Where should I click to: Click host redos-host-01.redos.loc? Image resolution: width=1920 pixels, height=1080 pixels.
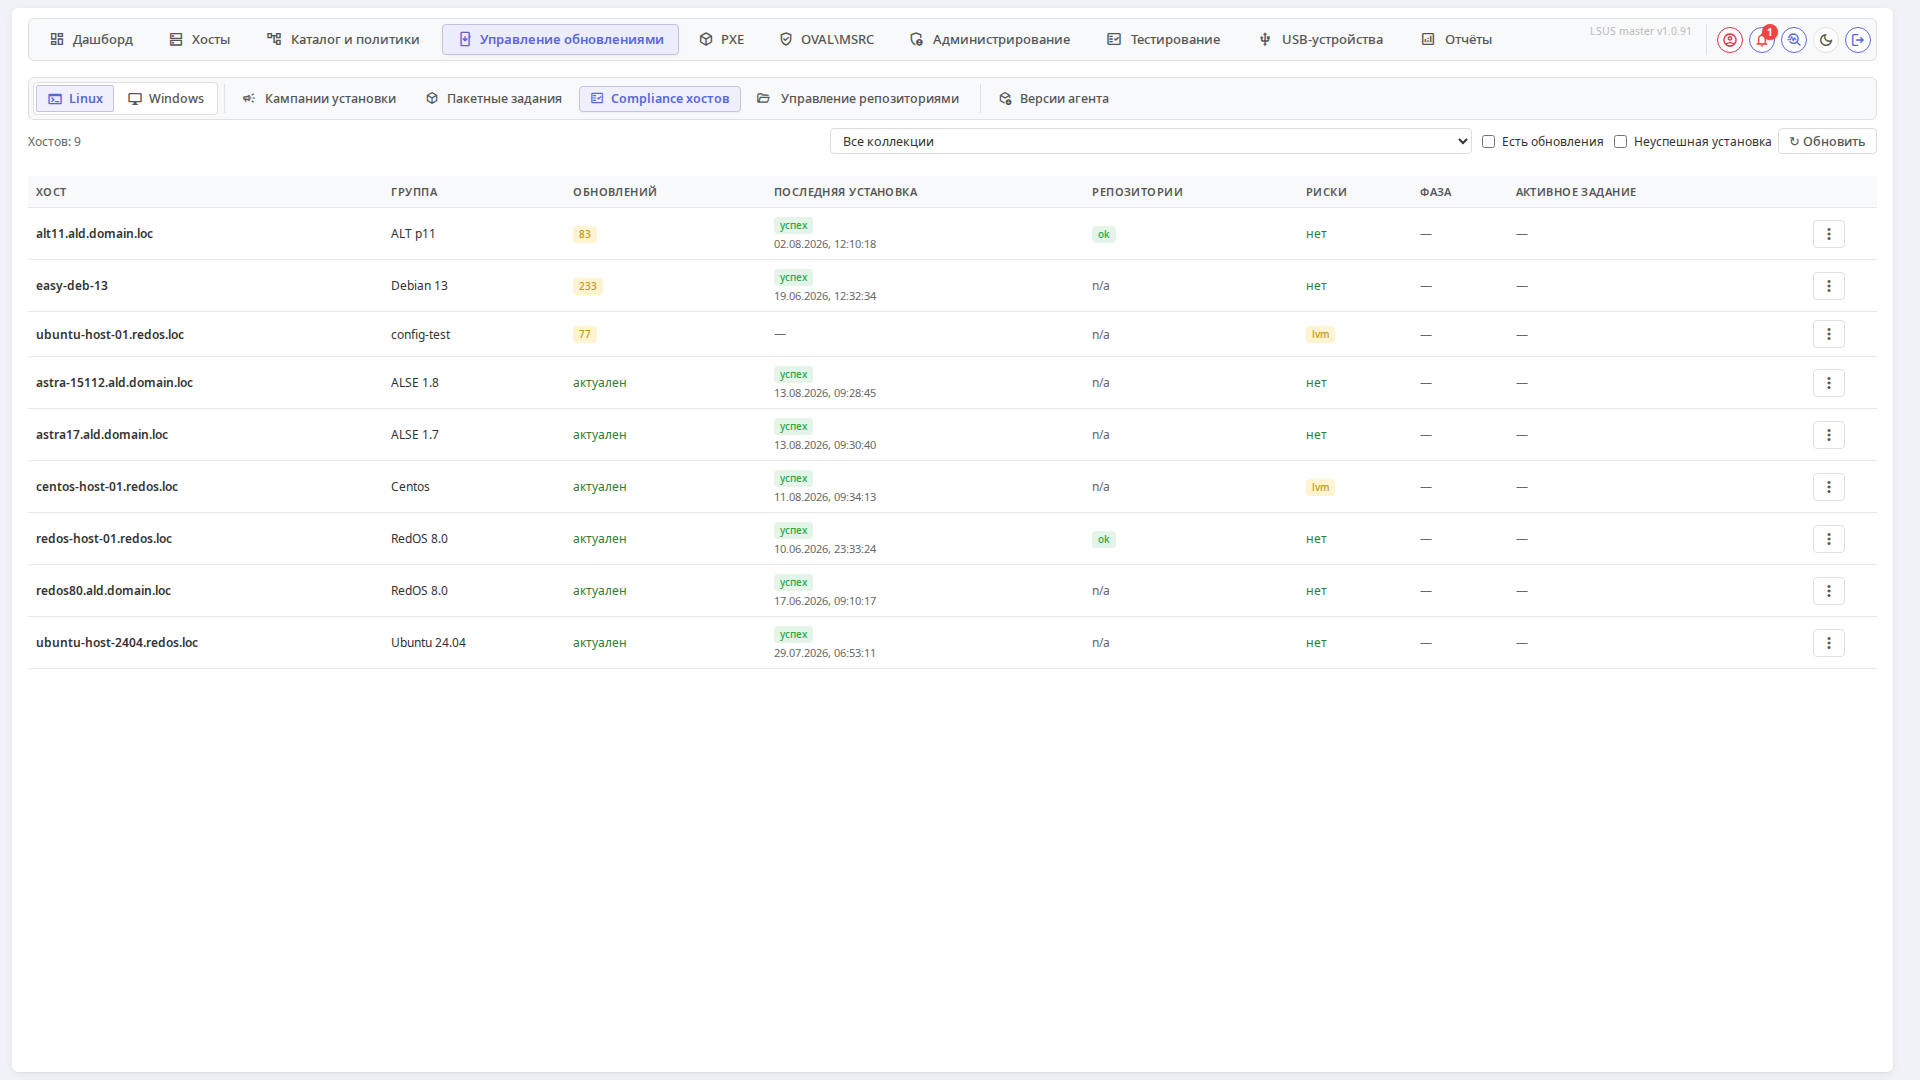[104, 539]
